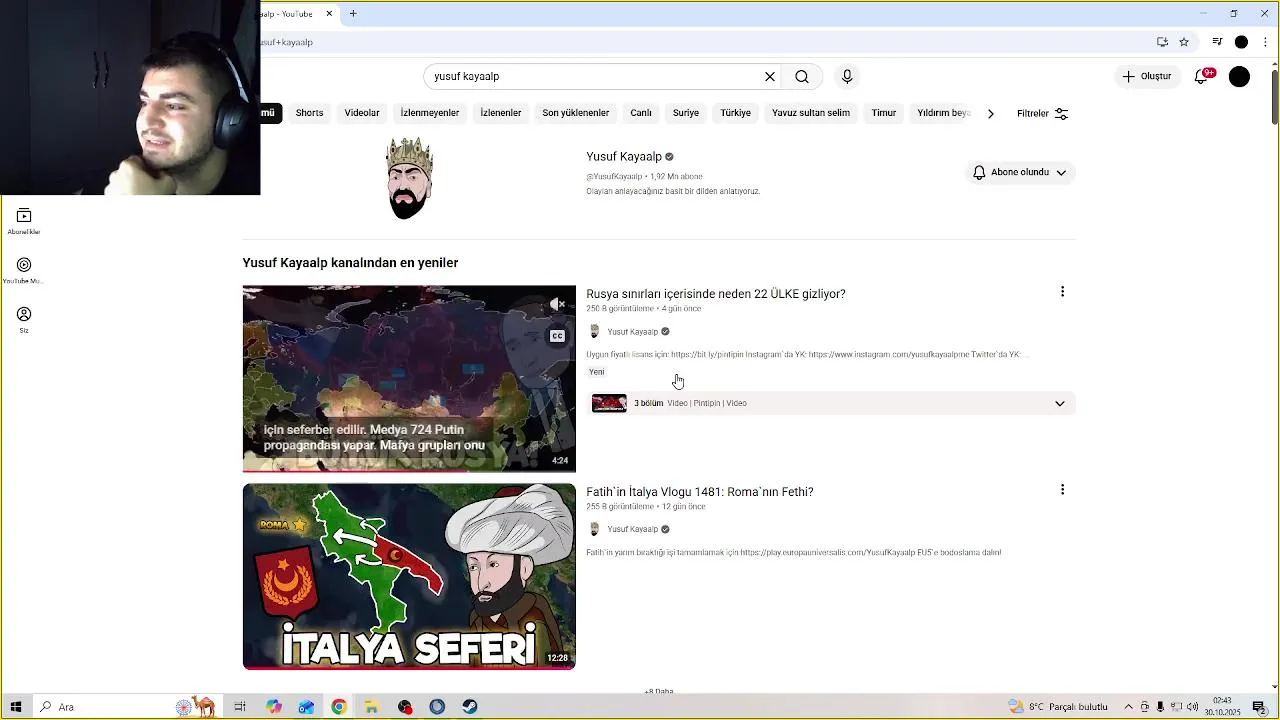Open the weather widget 8°C Parçalı bulutlu
This screenshot has height=720, width=1280.
tap(1058, 707)
